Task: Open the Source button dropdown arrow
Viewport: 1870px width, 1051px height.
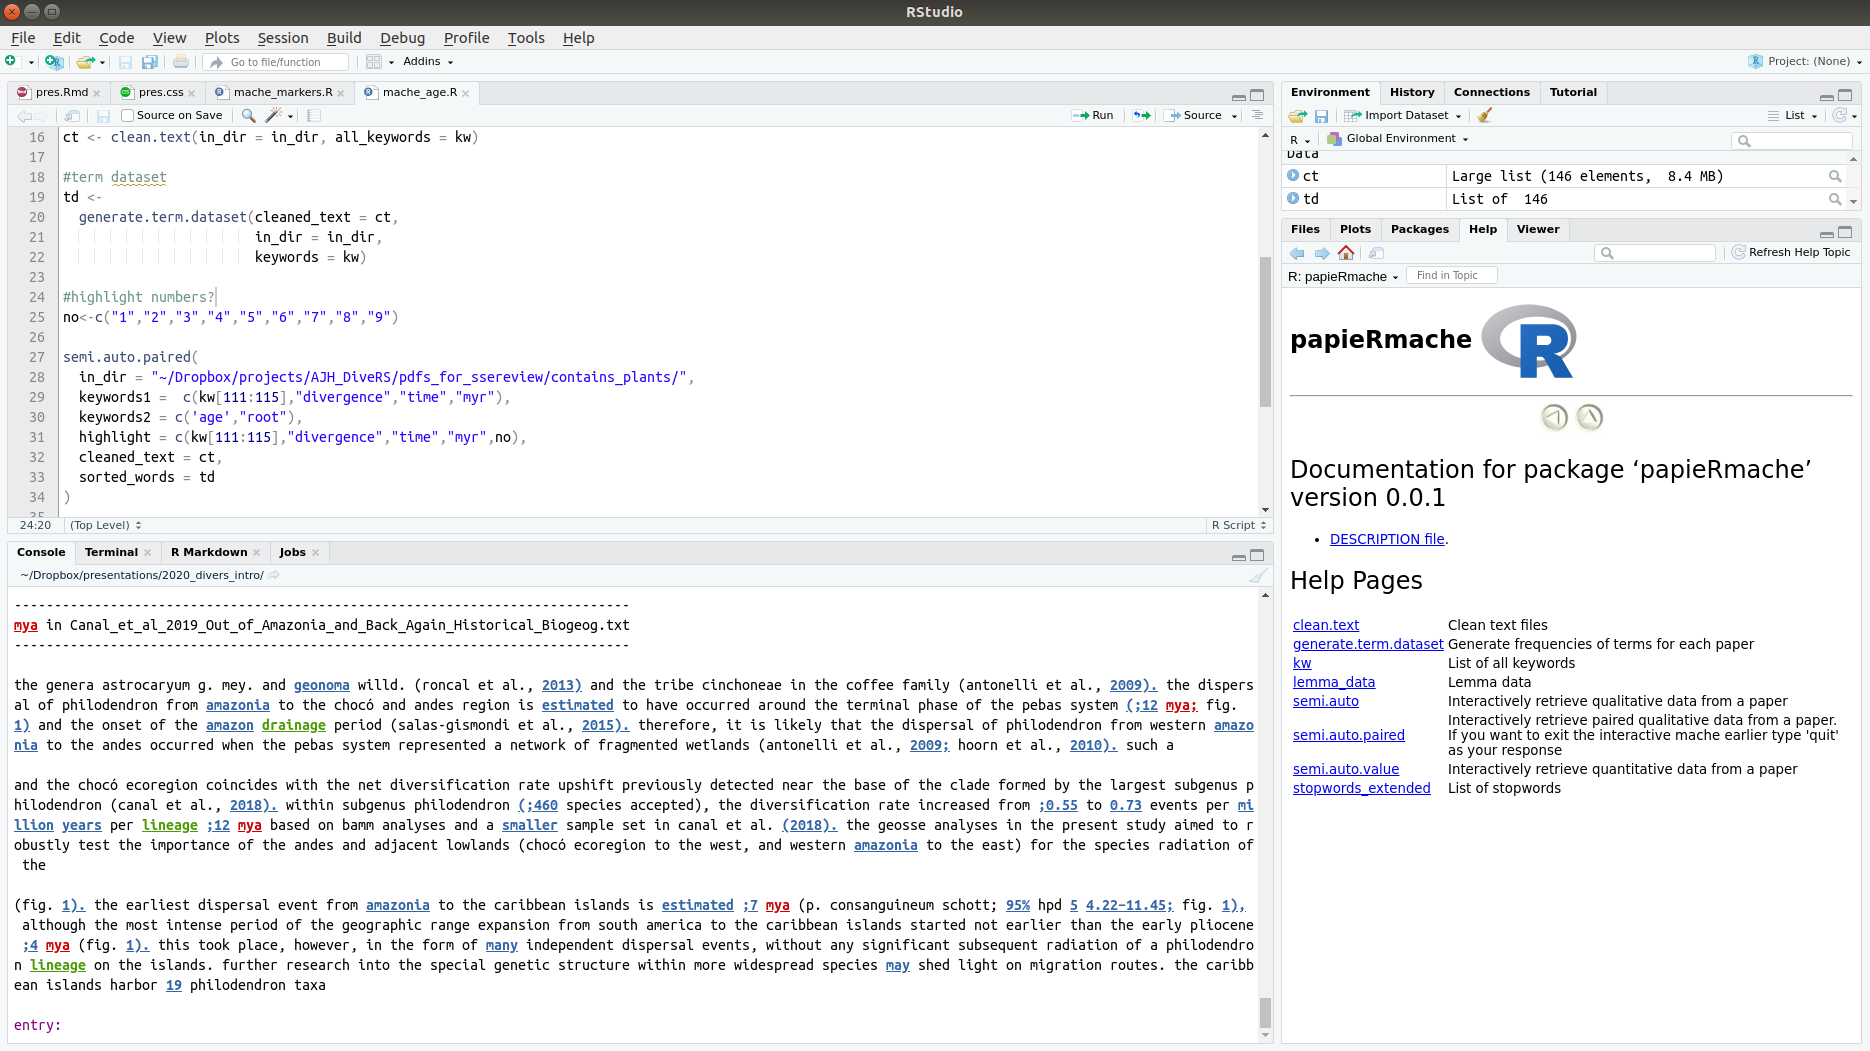Action: pyautogui.click(x=1235, y=116)
